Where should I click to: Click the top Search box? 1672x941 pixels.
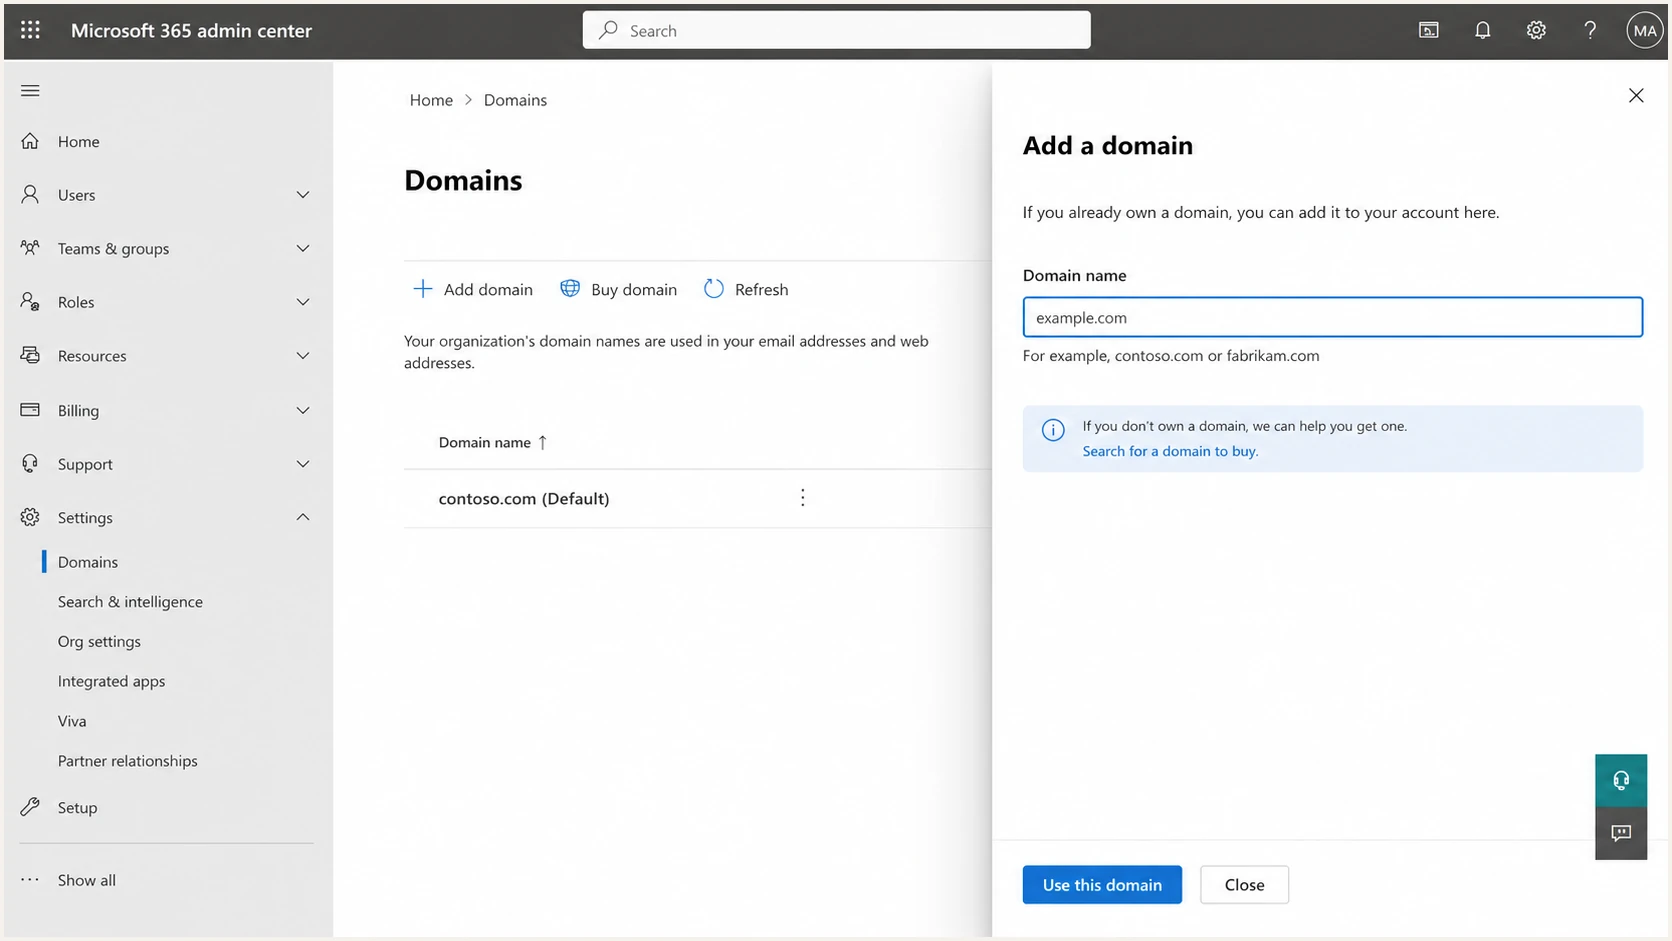coord(837,30)
